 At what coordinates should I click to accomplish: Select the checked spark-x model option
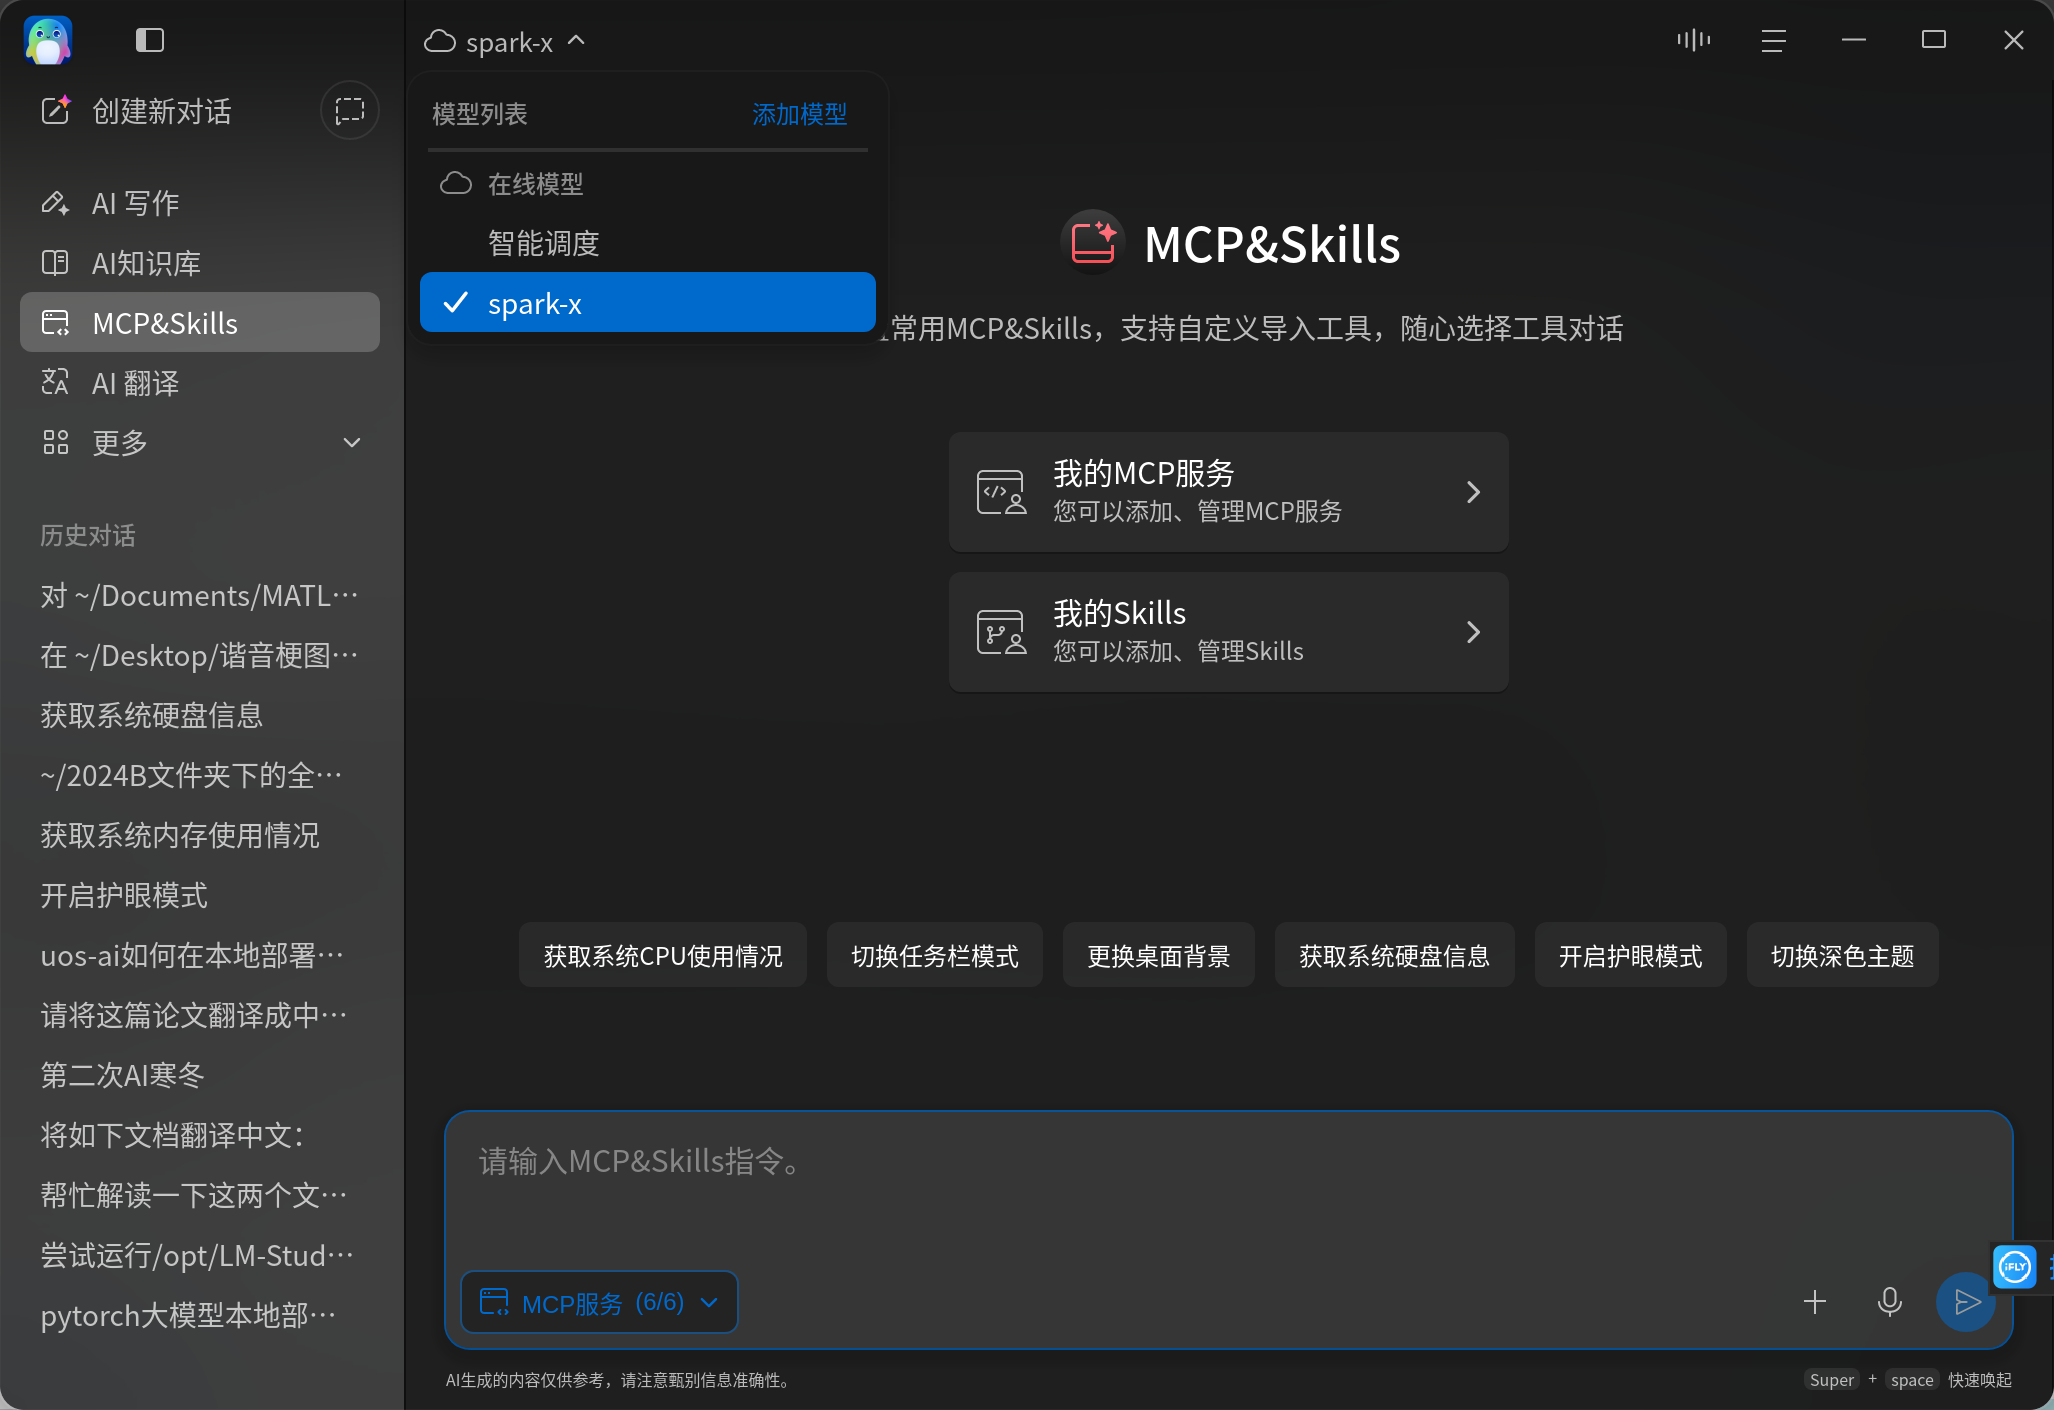(647, 303)
